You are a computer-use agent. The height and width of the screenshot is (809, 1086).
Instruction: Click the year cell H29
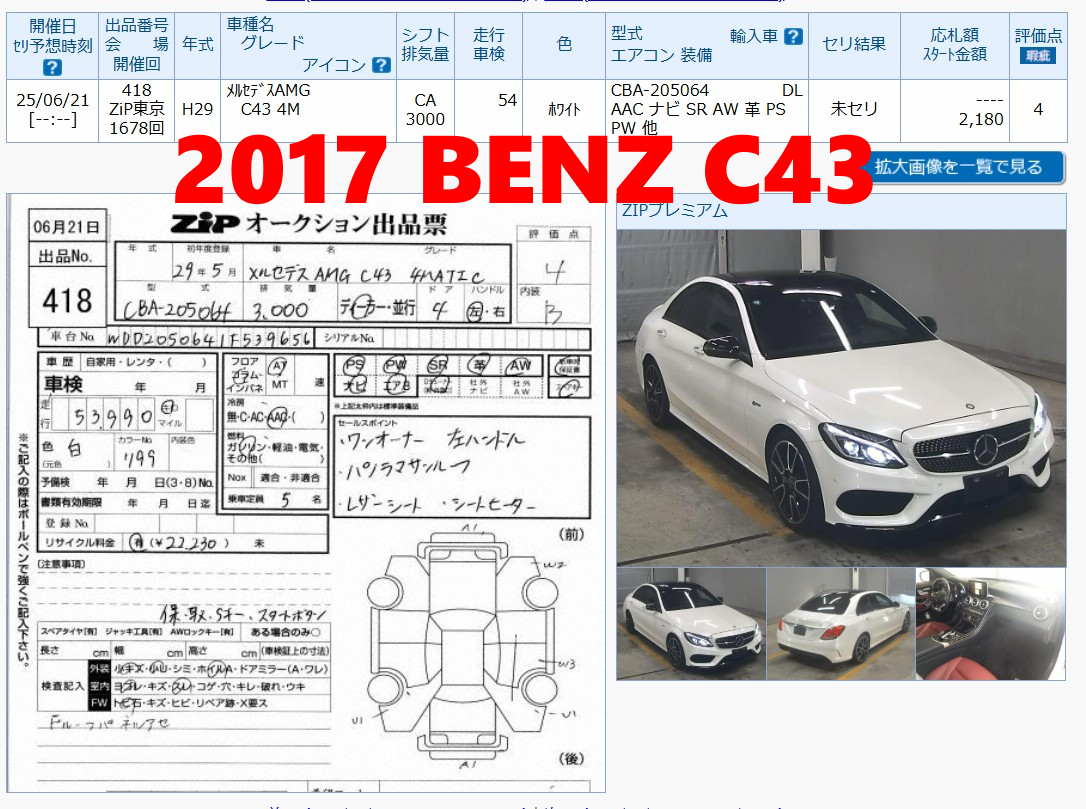(x=197, y=109)
